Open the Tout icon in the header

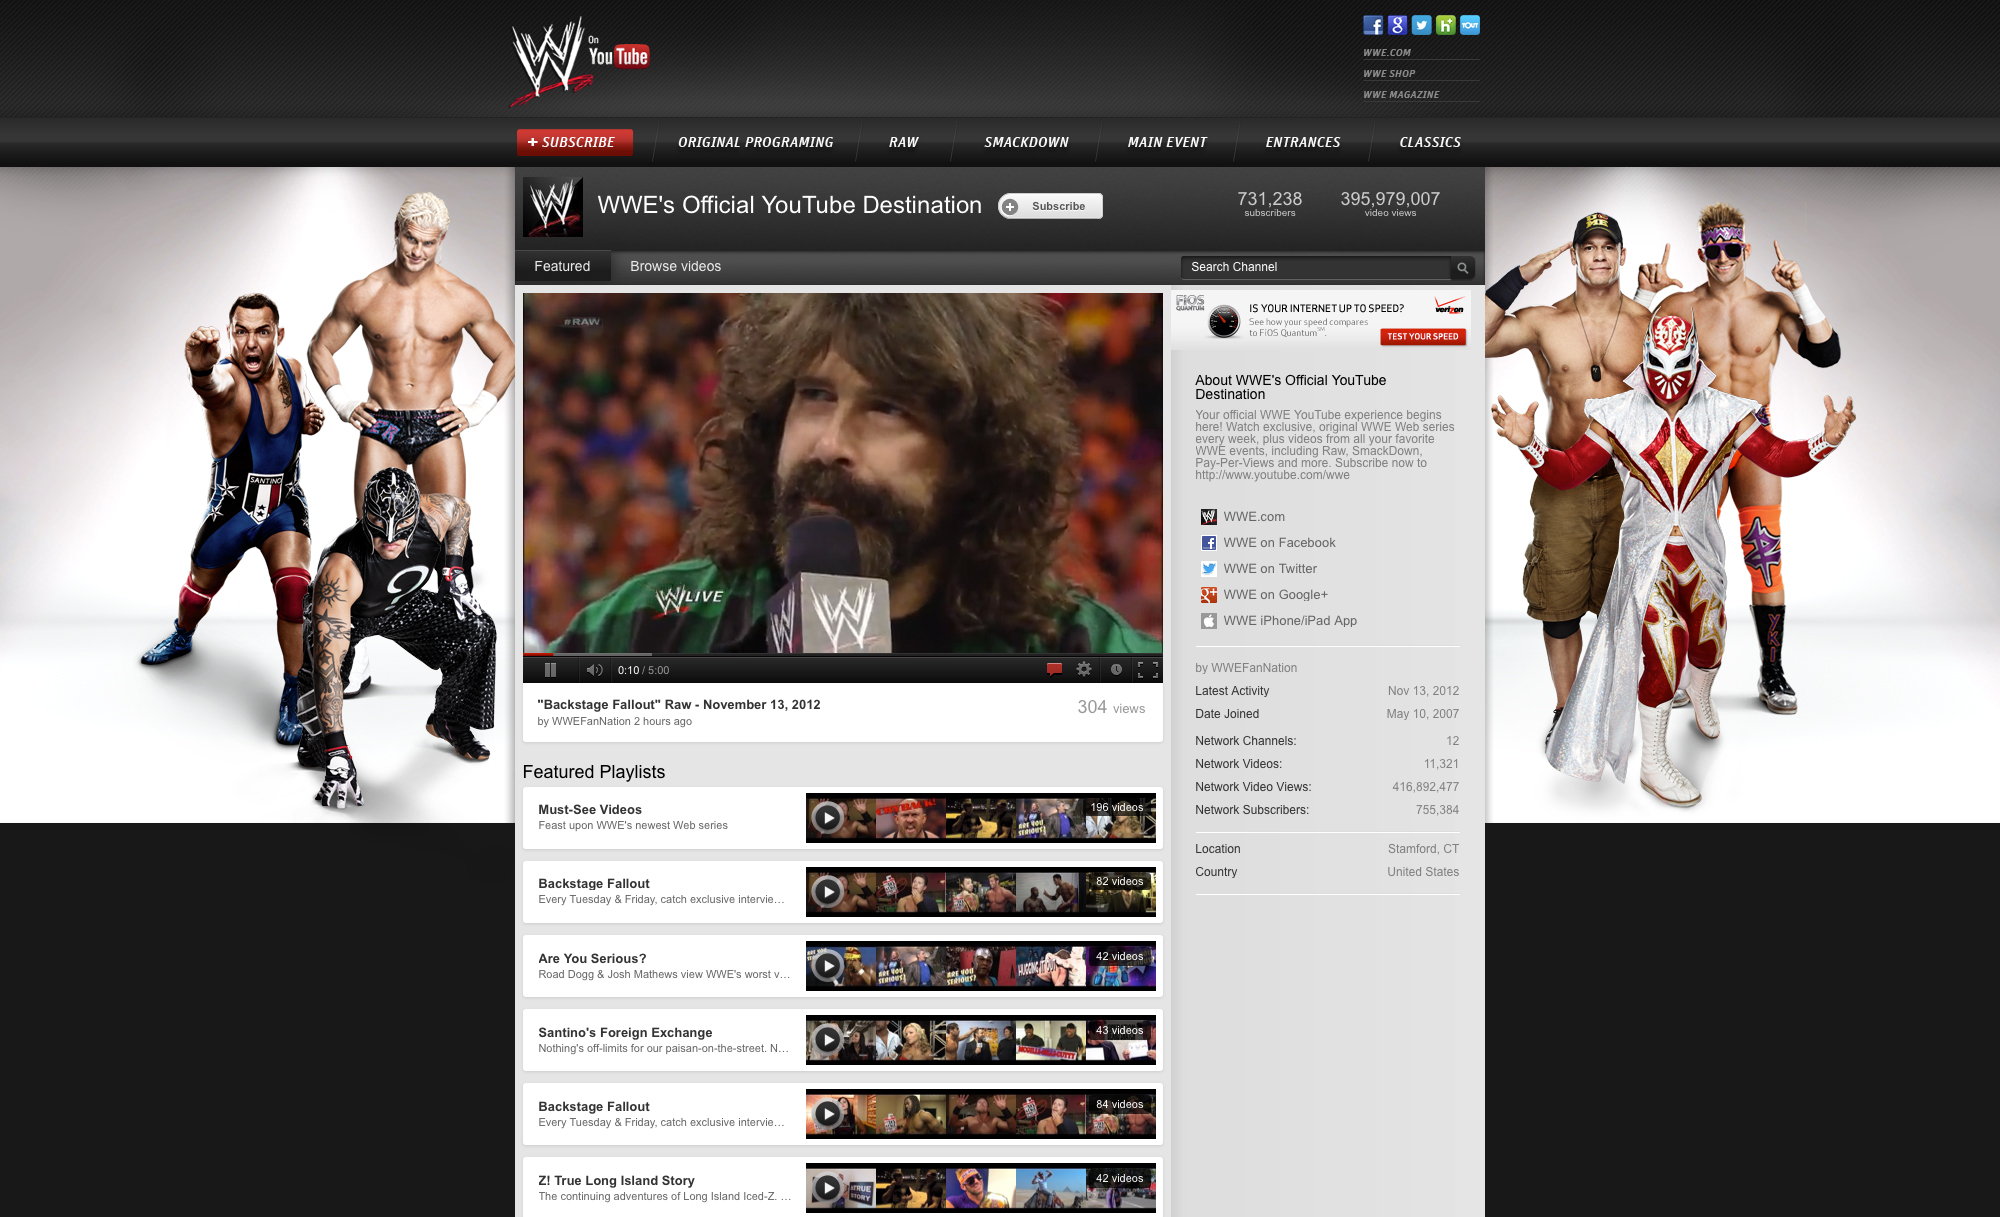[x=1469, y=25]
